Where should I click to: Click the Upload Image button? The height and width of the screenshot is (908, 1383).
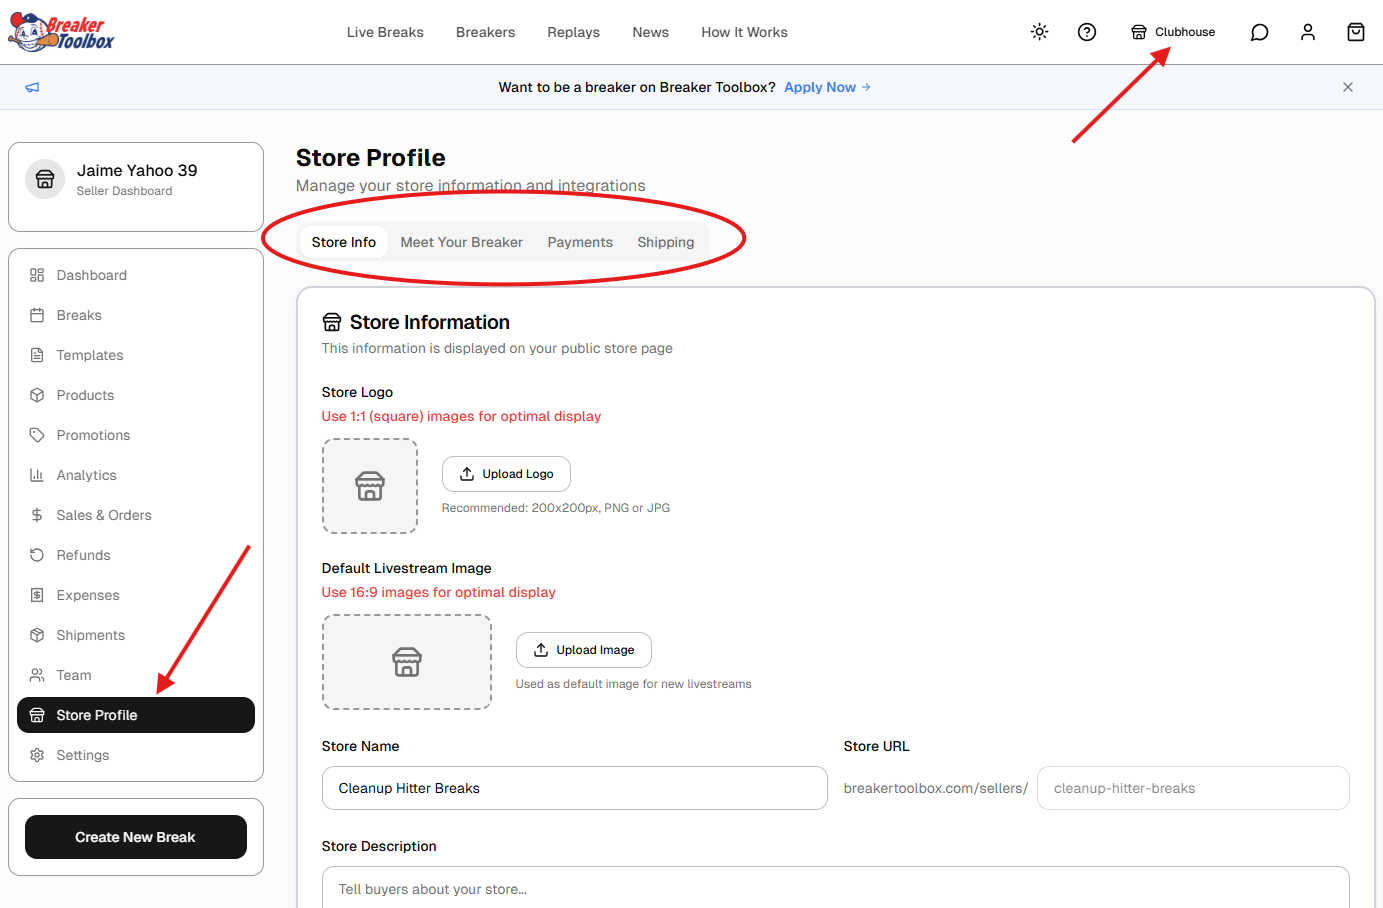click(584, 650)
